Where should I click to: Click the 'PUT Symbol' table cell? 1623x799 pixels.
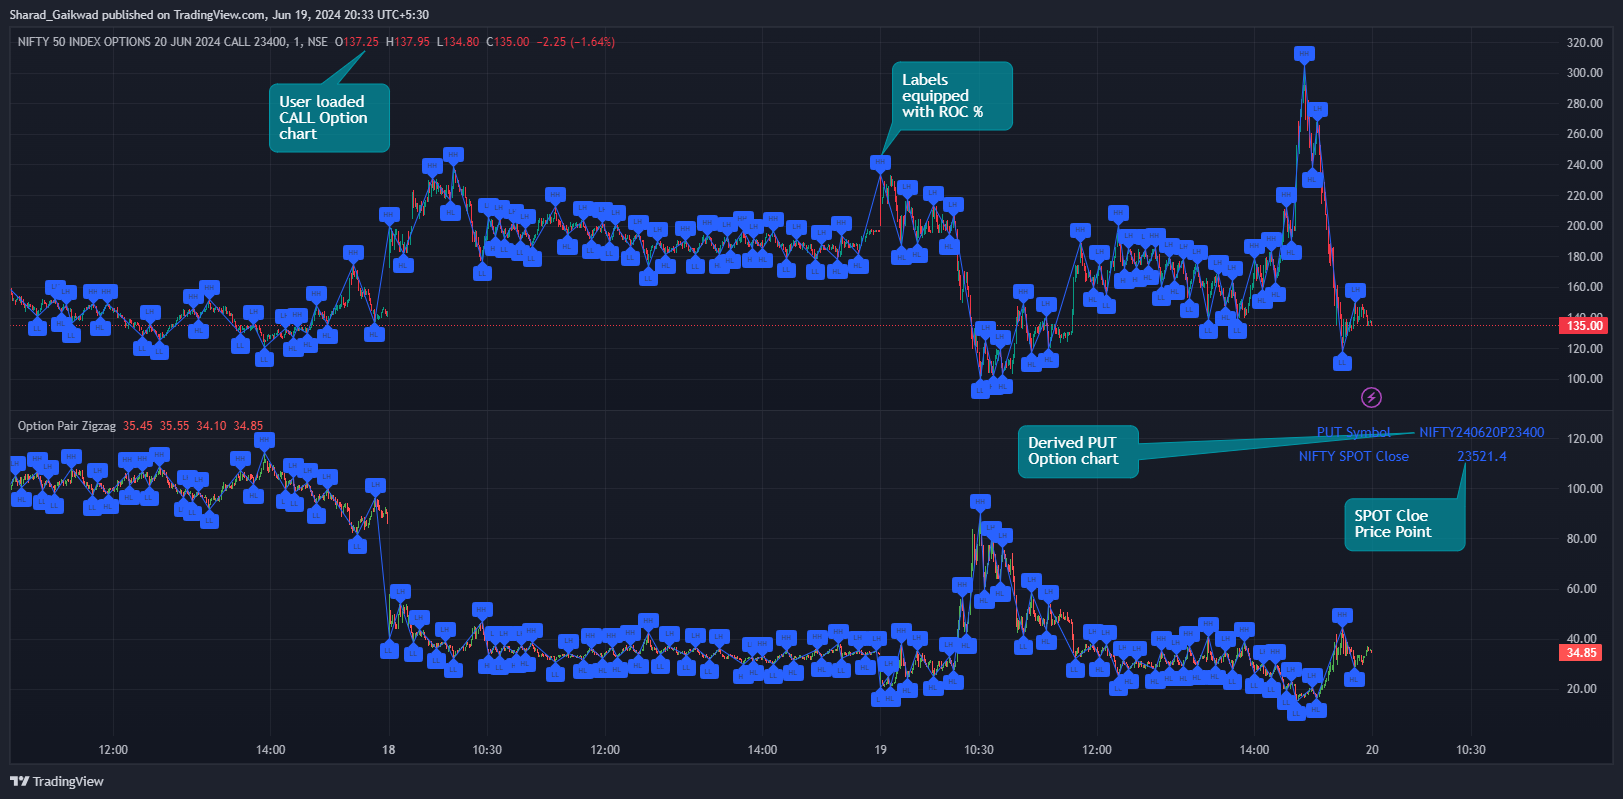pyautogui.click(x=1353, y=433)
